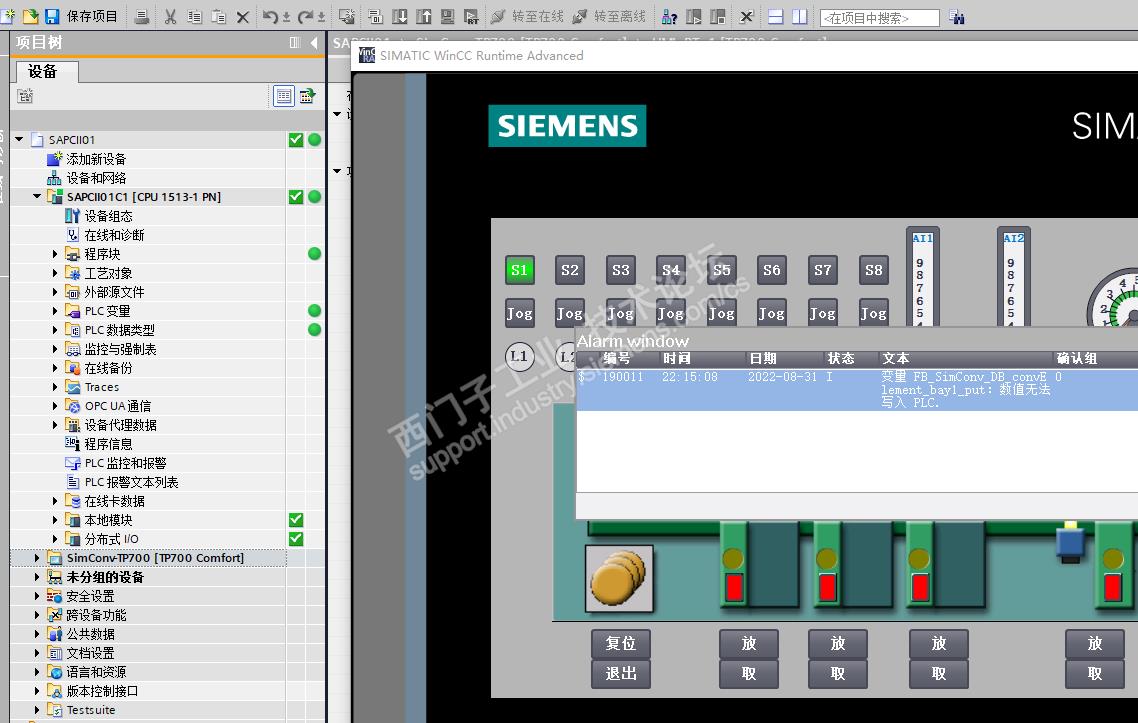Toggle the S7 switch in HMI runtime
Viewport: 1138px width, 723px height.
coord(822,270)
